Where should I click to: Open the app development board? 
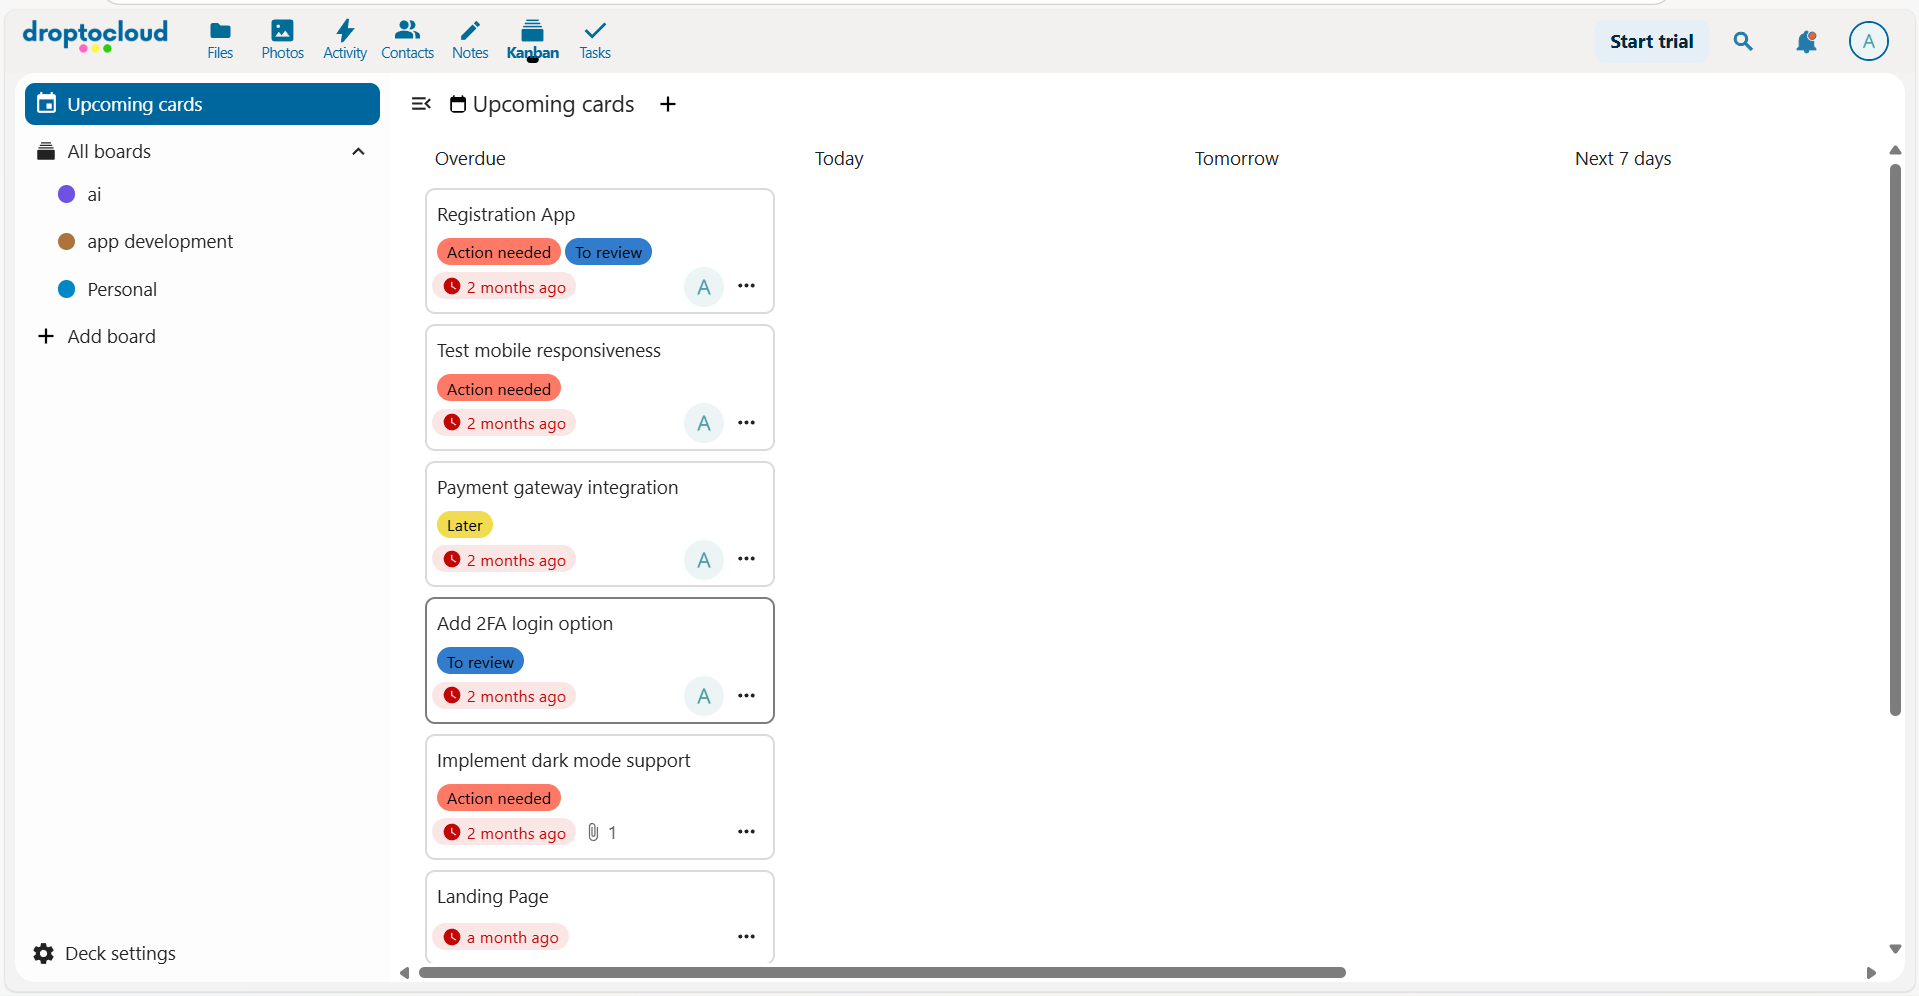pos(160,242)
